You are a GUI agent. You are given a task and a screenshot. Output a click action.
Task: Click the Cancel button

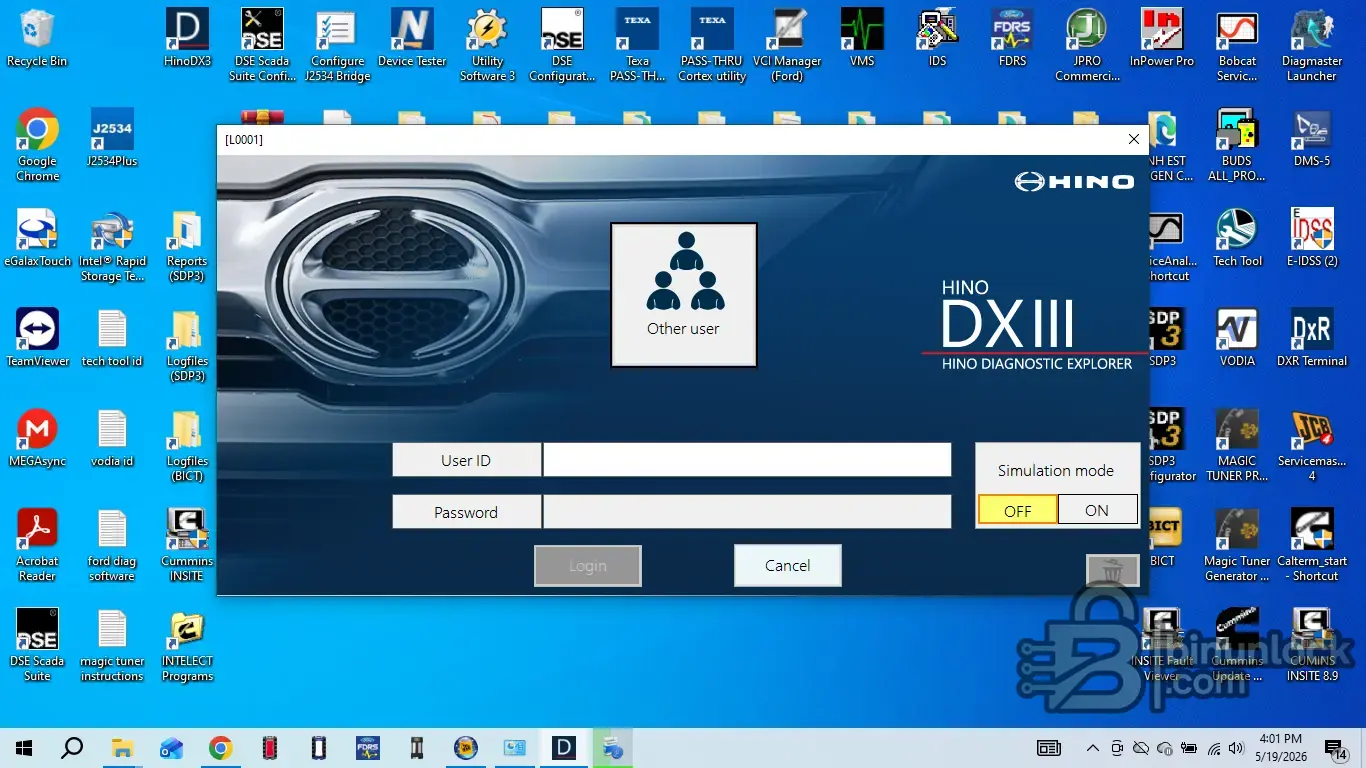tap(788, 566)
